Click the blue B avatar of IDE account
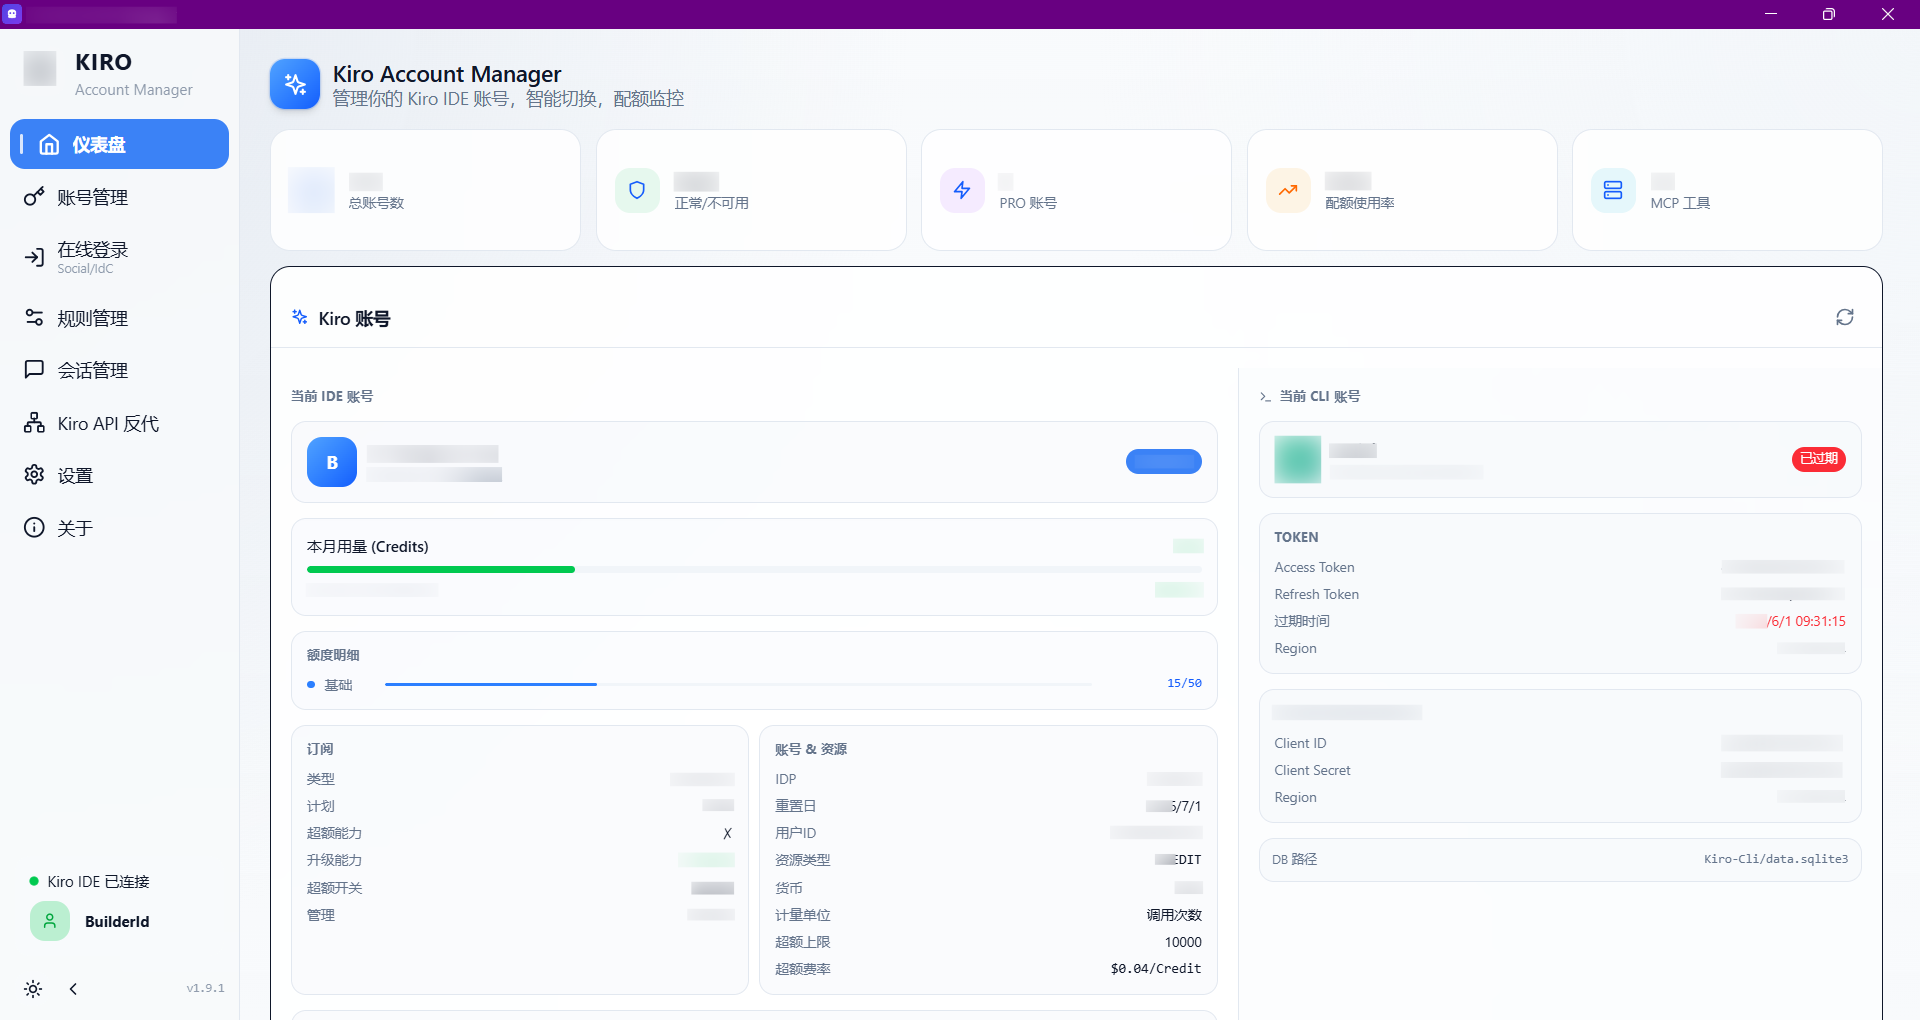This screenshot has width=1920, height=1020. (x=332, y=462)
